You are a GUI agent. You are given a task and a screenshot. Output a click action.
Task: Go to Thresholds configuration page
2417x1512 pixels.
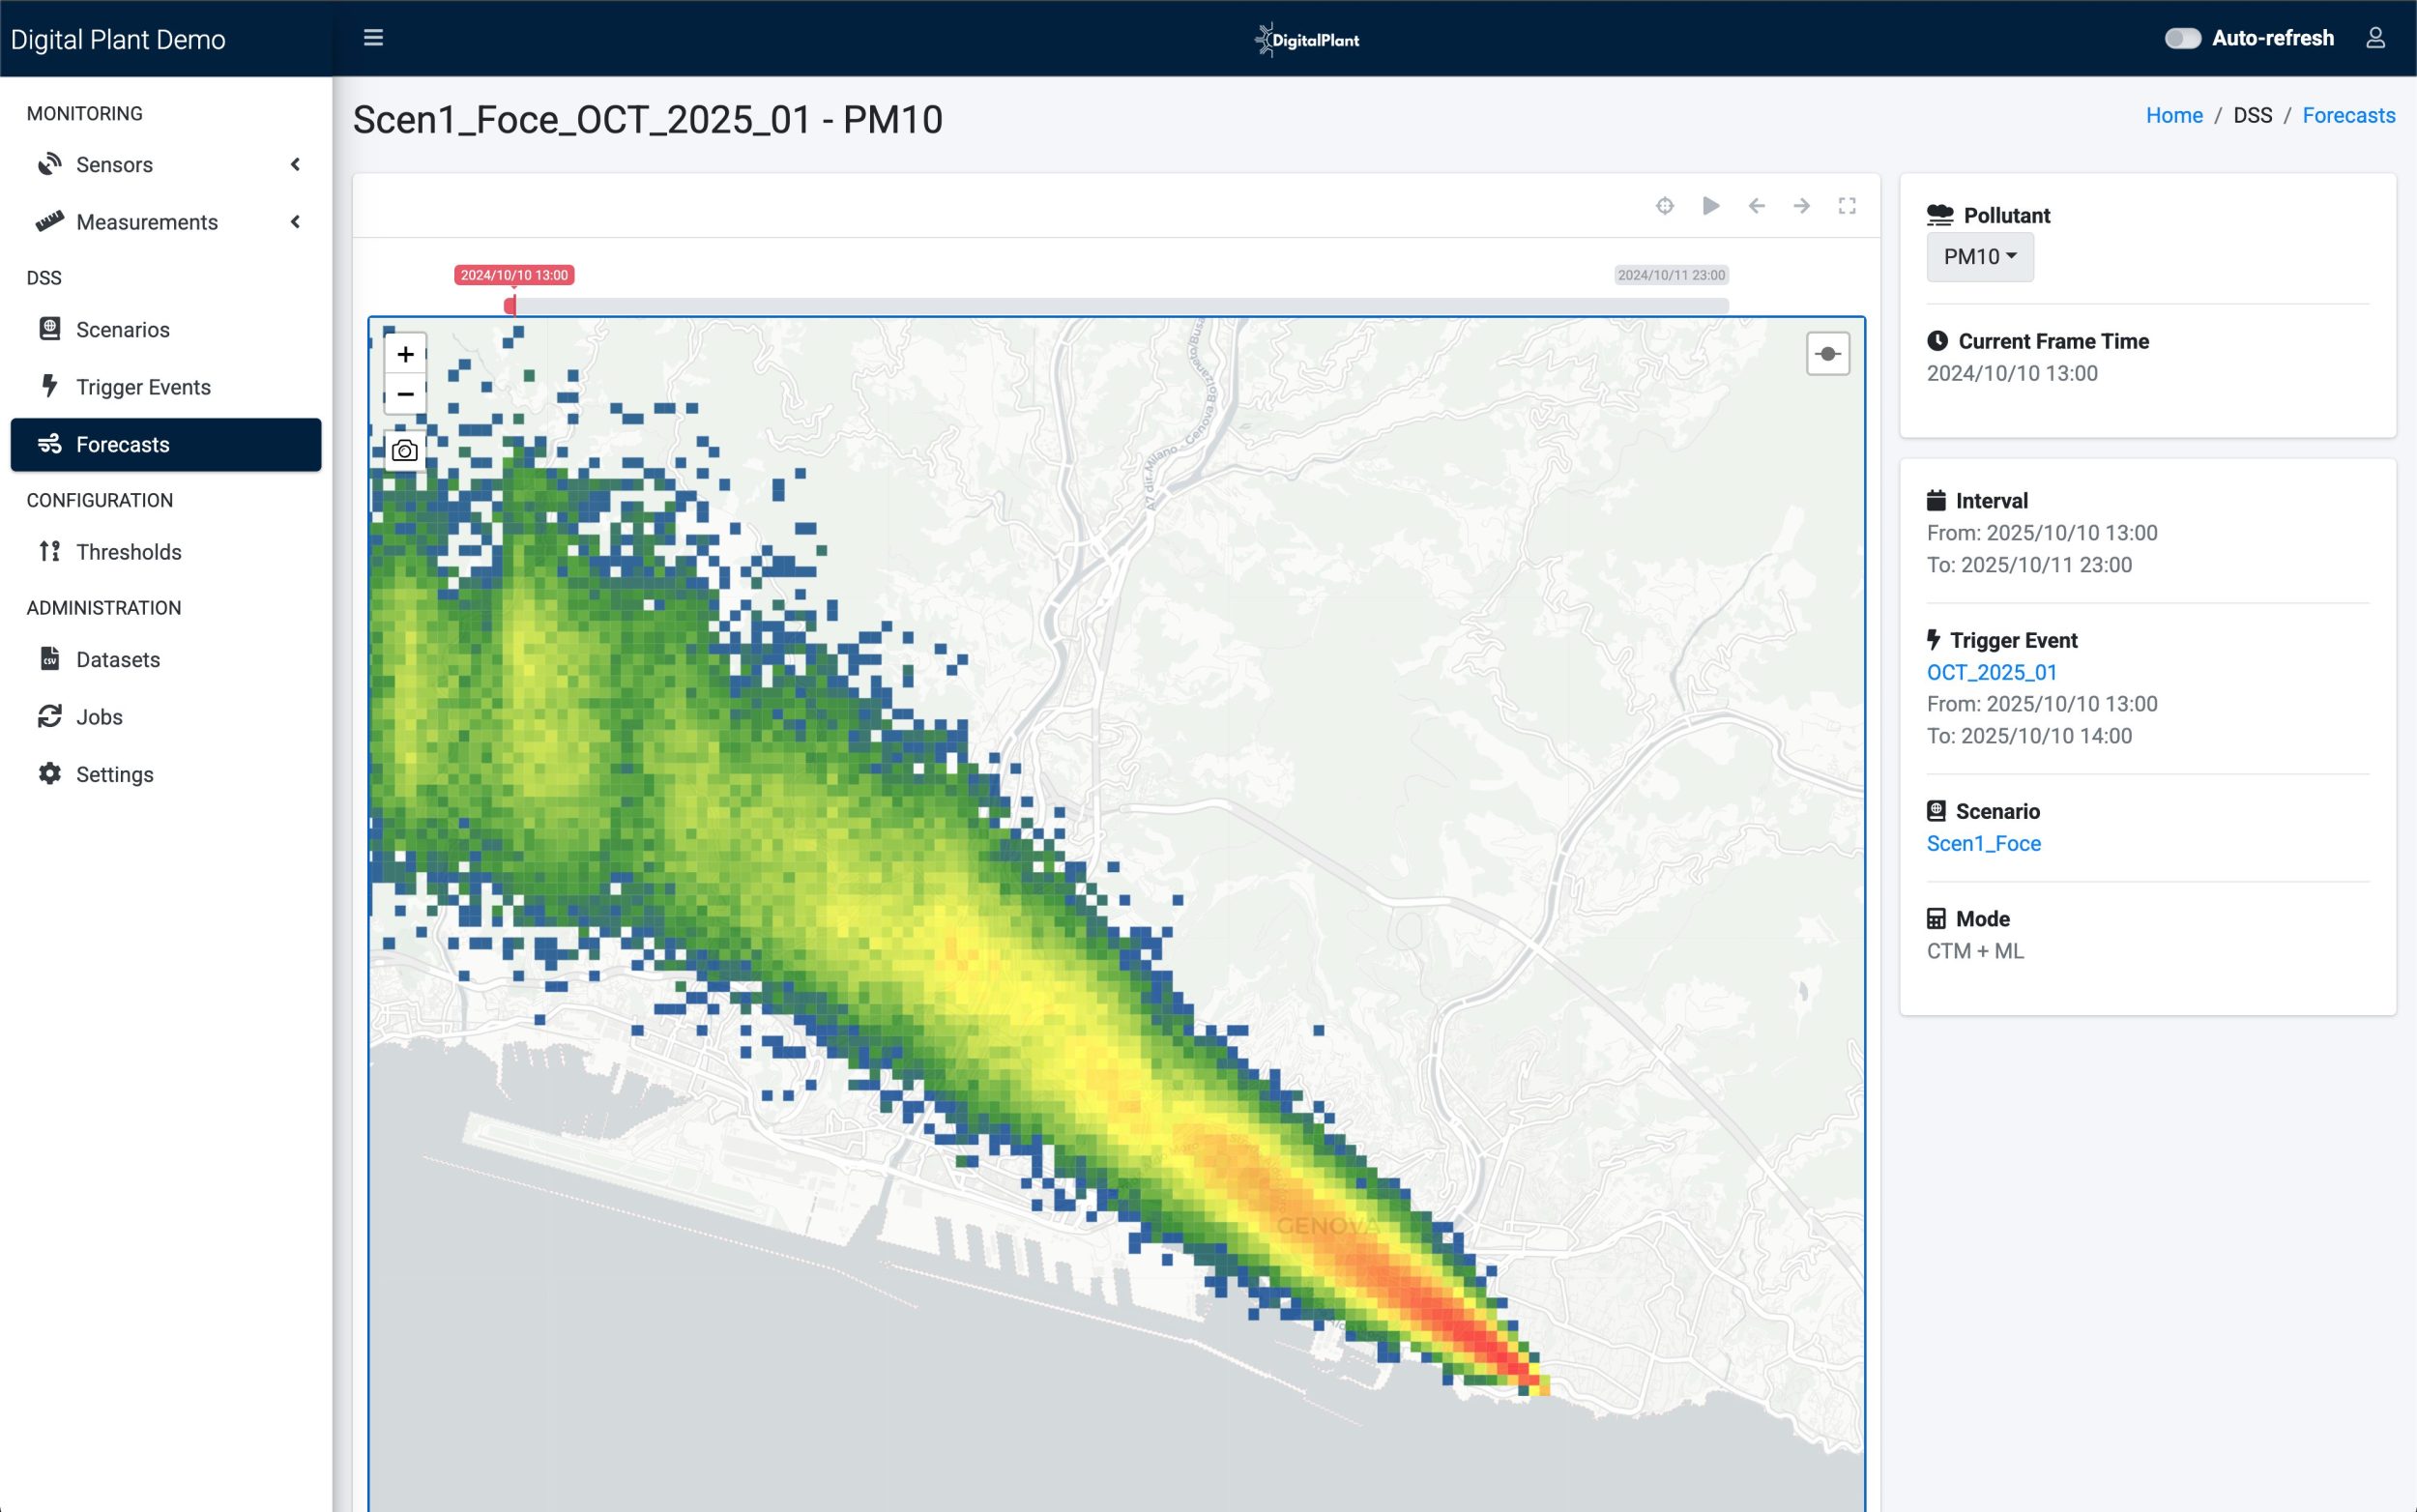tap(128, 552)
